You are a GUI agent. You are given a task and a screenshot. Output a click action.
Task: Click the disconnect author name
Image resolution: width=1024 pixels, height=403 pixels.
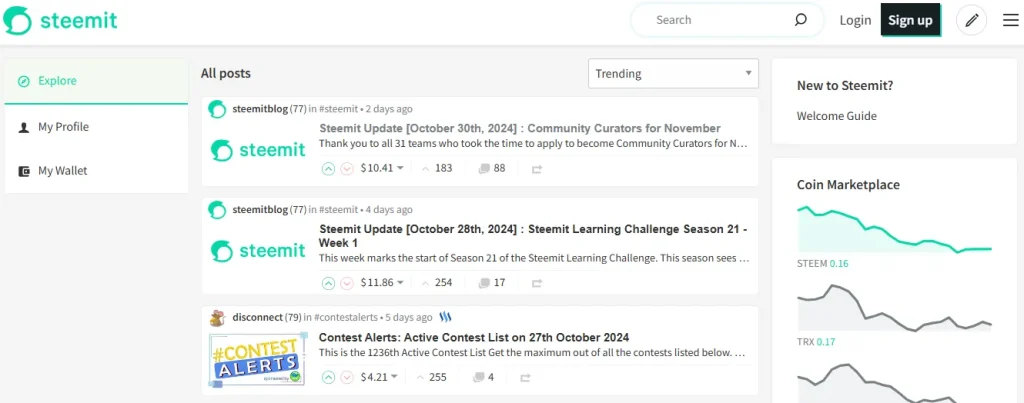click(257, 317)
